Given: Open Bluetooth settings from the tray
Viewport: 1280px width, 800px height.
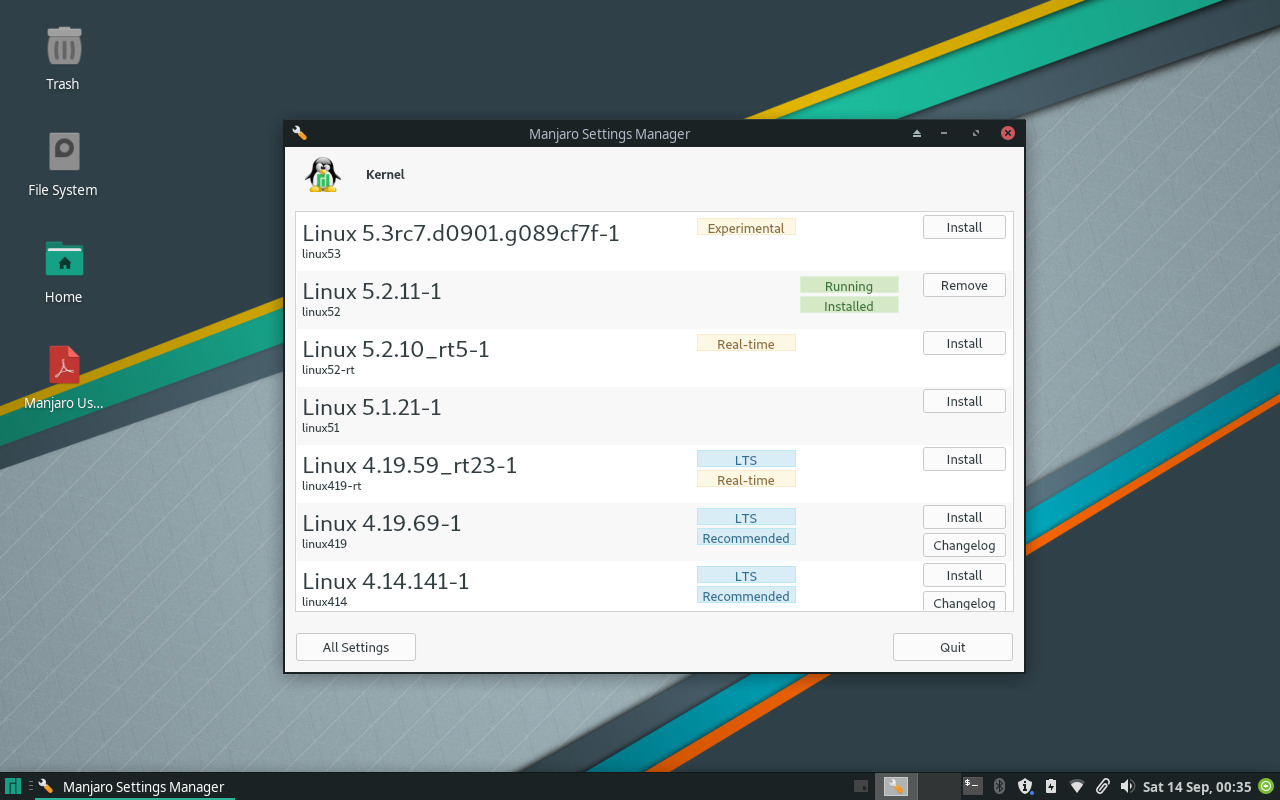Looking at the screenshot, I should pyautogui.click(x=999, y=786).
